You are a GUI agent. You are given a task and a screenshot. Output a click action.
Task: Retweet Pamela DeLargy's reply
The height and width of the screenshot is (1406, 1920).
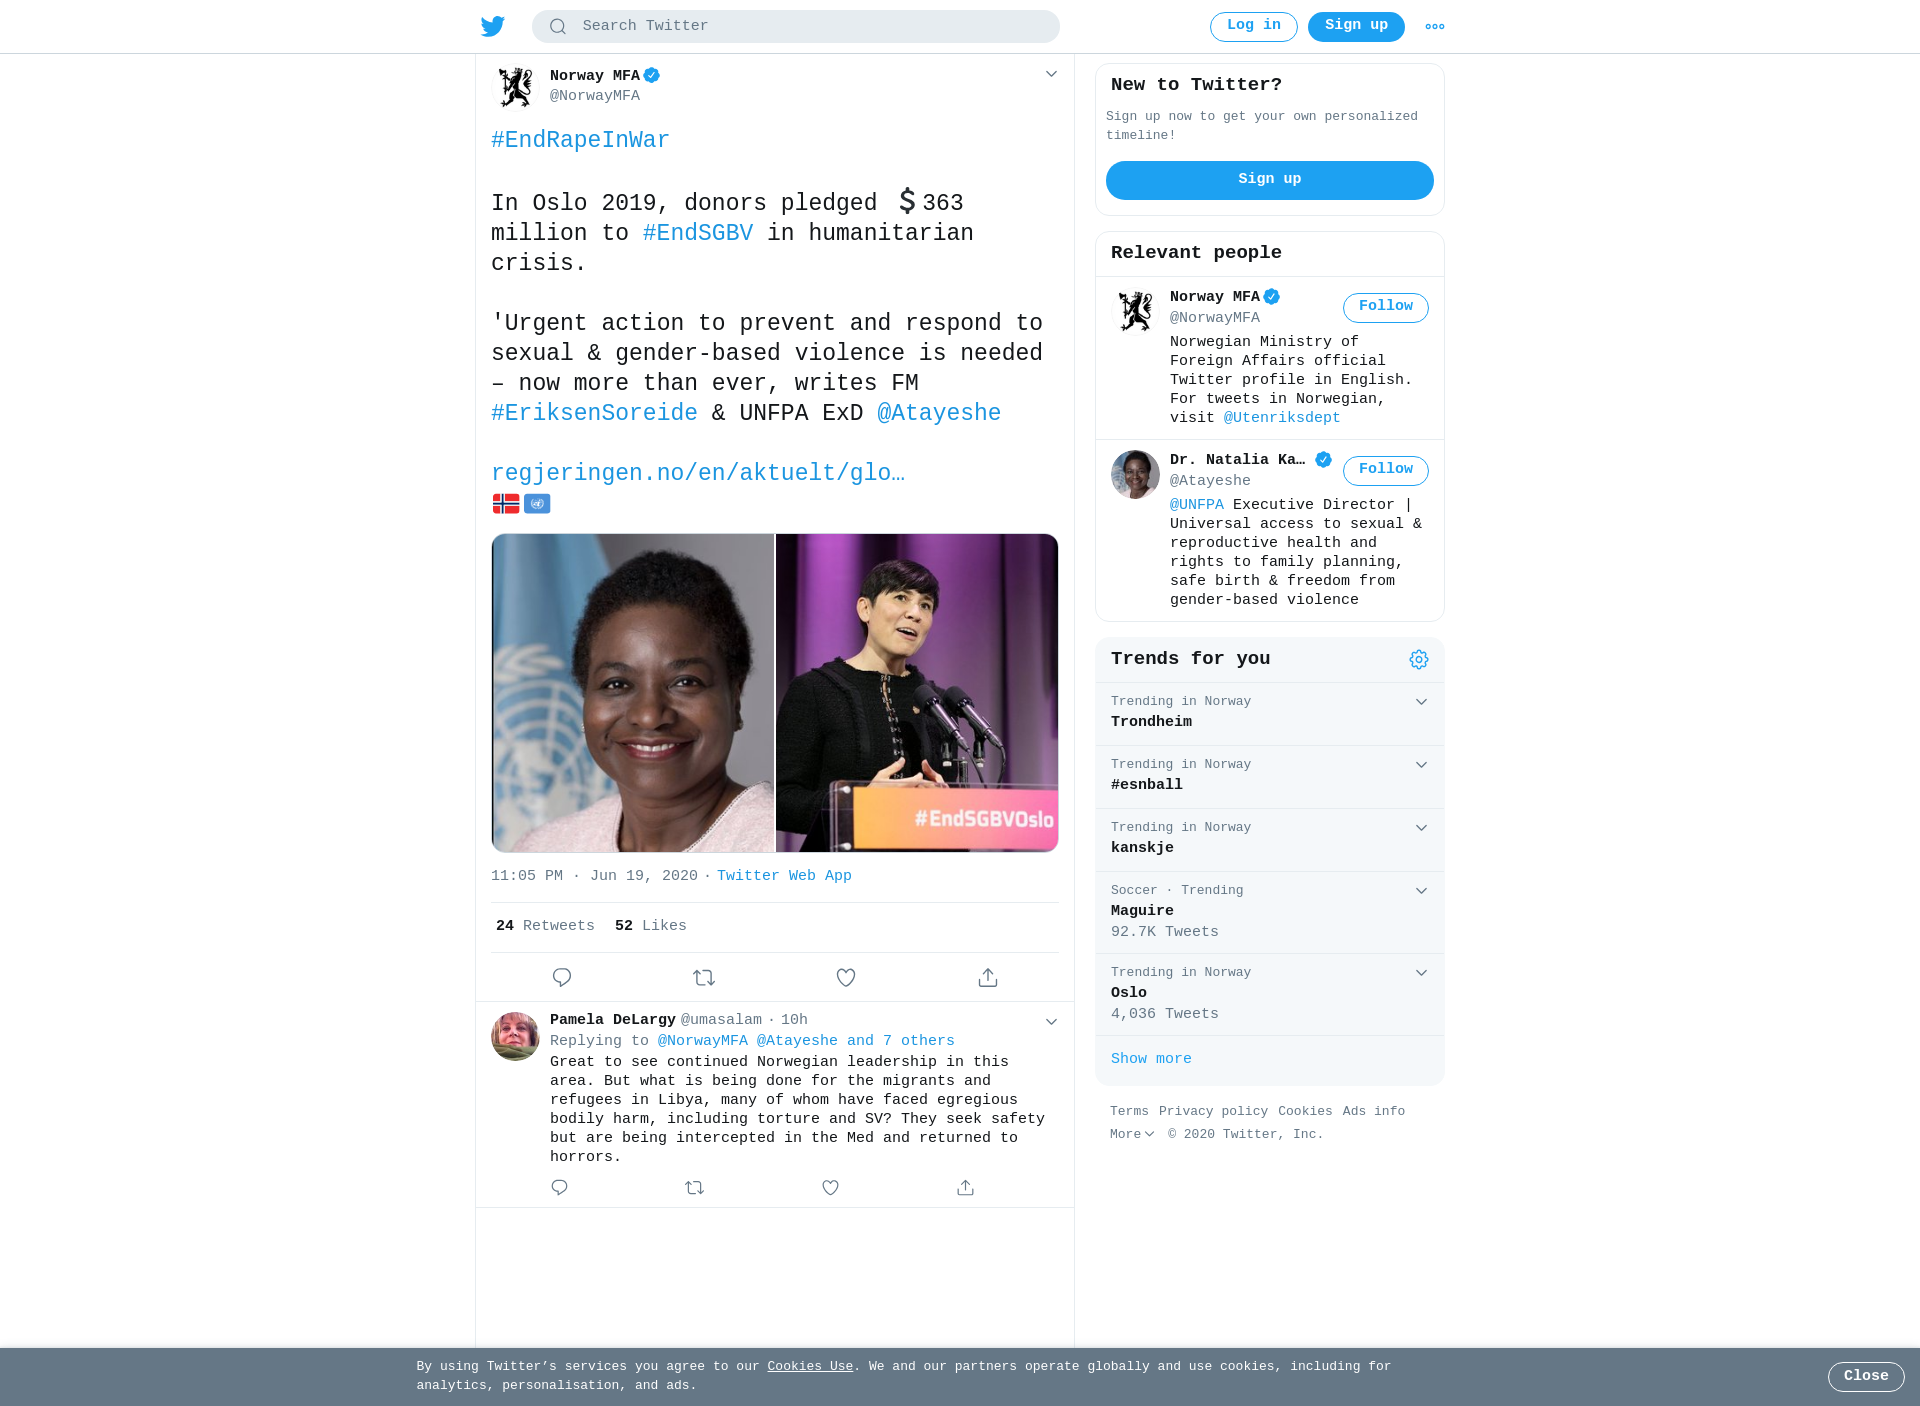(x=695, y=1187)
